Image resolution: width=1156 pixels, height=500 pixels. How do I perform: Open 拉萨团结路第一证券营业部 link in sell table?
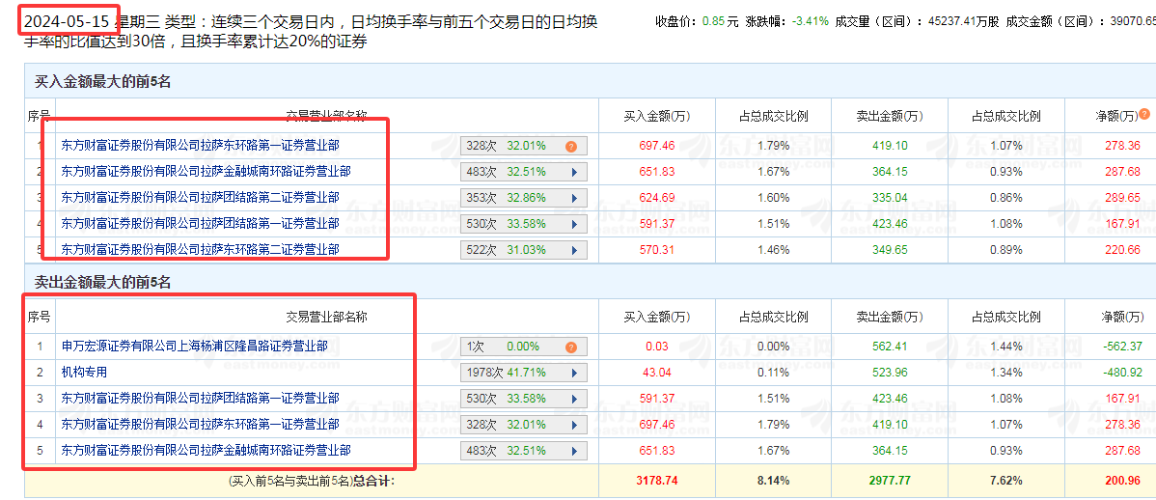(x=201, y=398)
